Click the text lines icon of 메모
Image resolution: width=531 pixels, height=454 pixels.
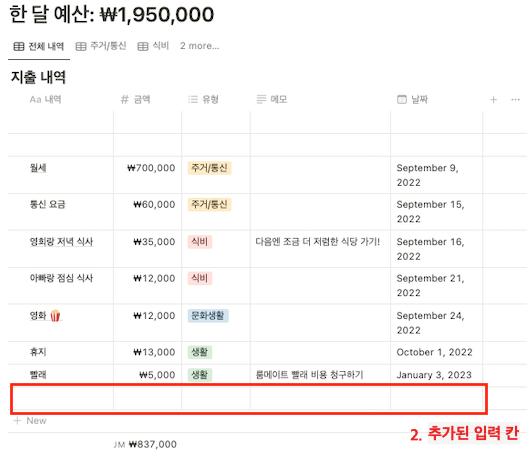[261, 100]
